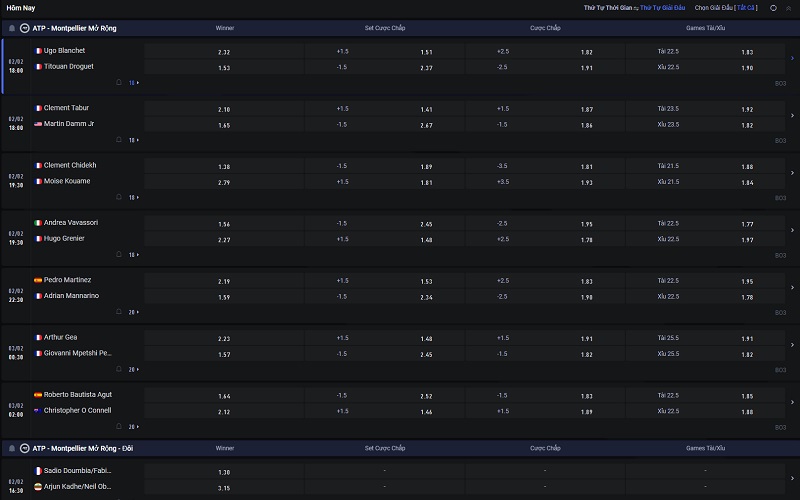
Task: Toggle bell for ATP Montpellier Mở Rộng league
Action: 12,29
